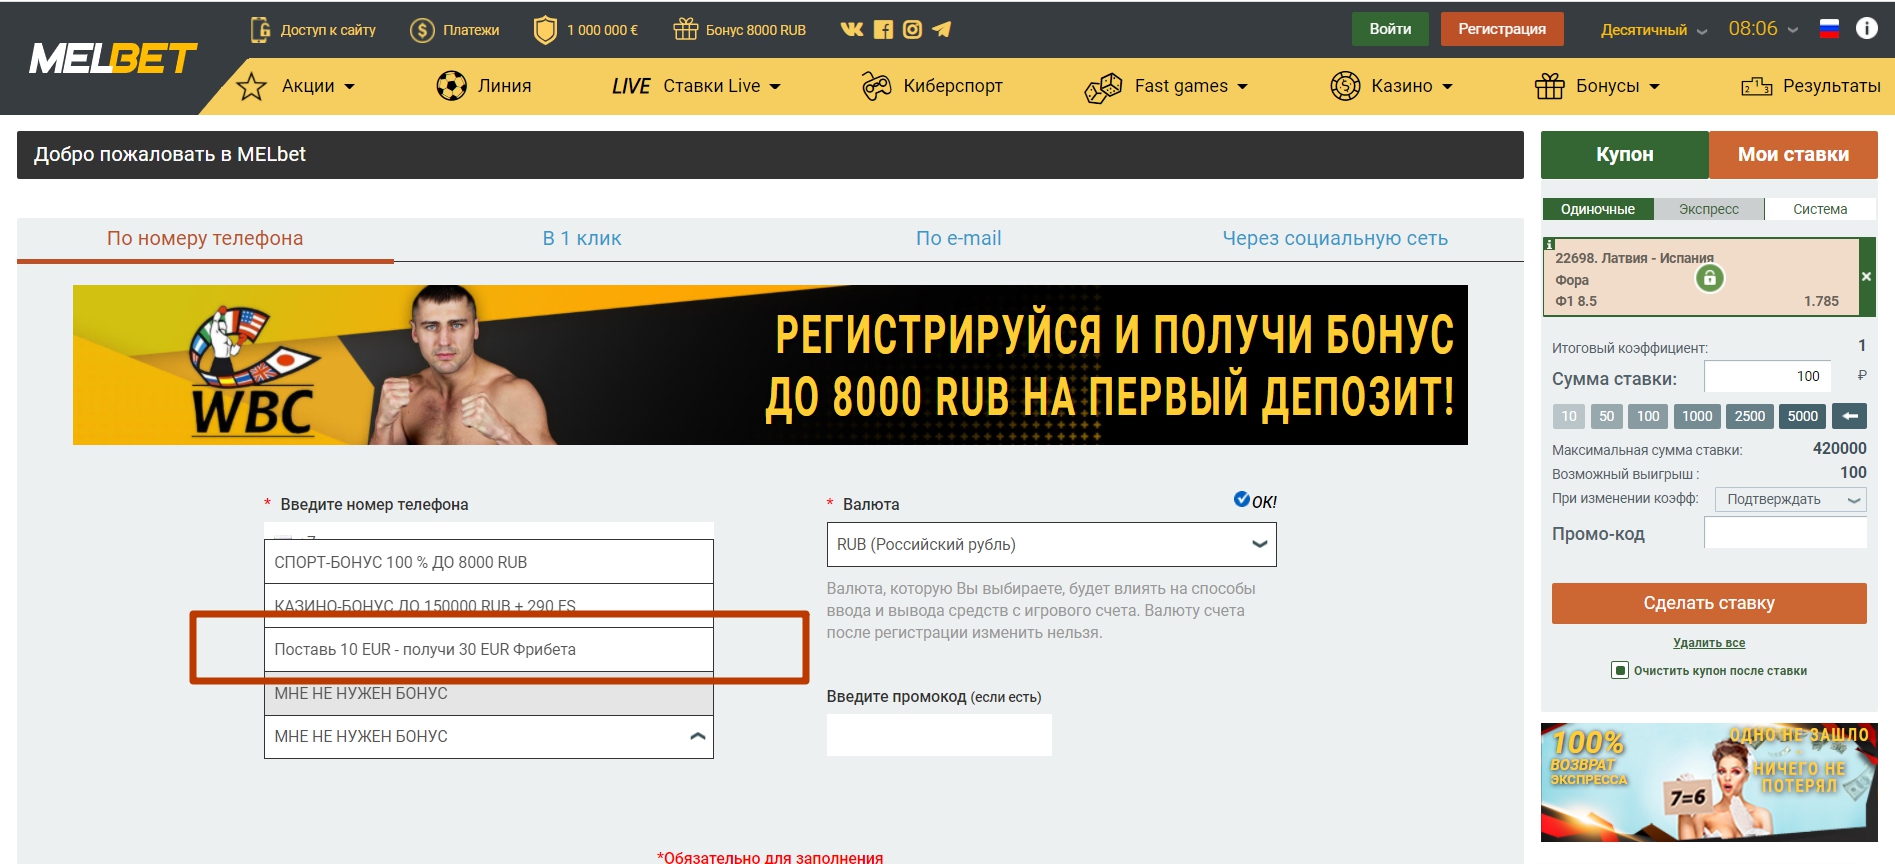This screenshot has width=1895, height=864.
Task: Click the green lock icon on bet
Action: tap(1710, 278)
